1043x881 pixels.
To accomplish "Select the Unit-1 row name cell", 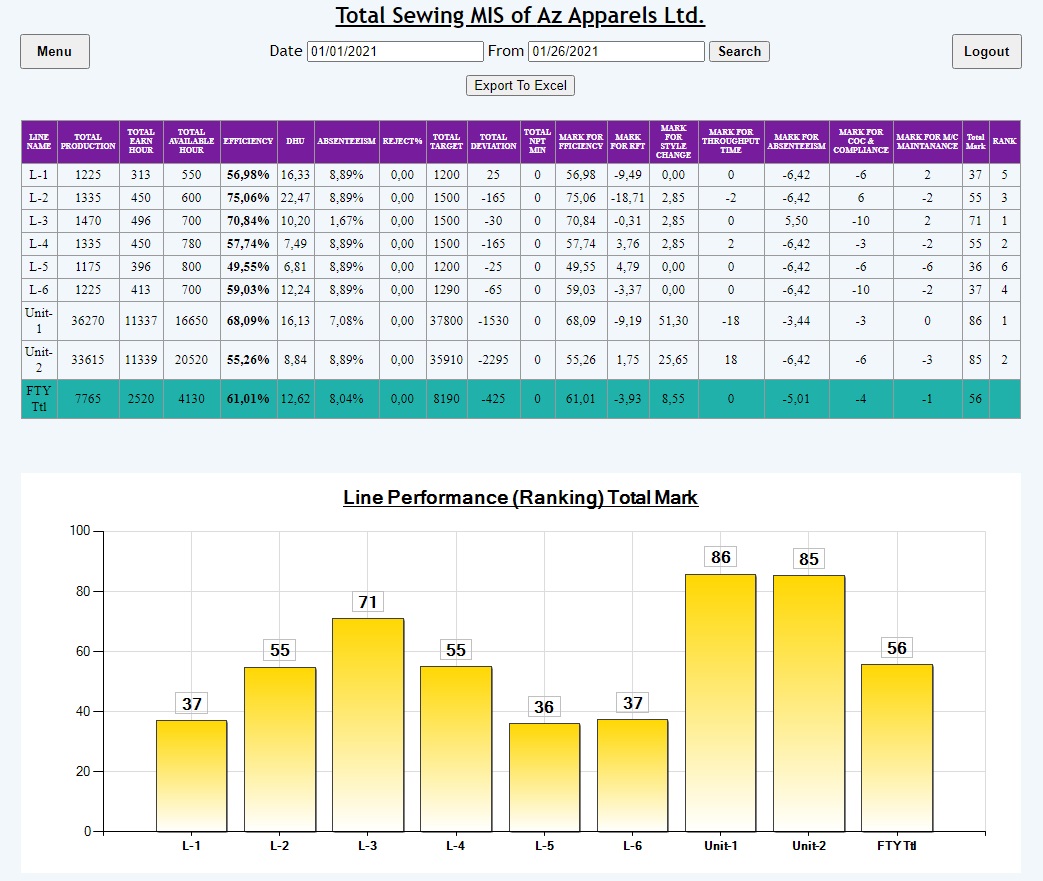I will click(x=39, y=321).
